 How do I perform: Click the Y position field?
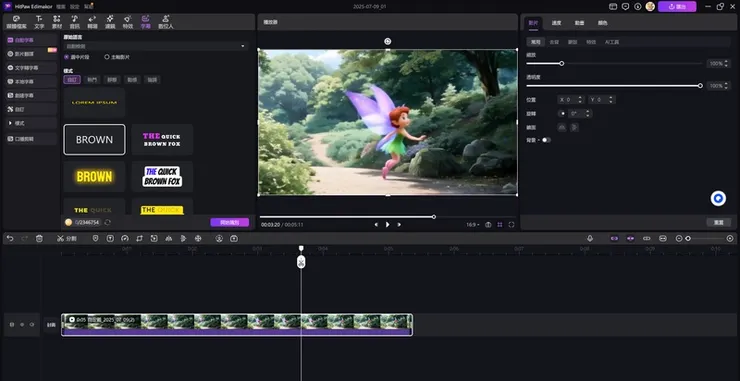pyautogui.click(x=602, y=100)
